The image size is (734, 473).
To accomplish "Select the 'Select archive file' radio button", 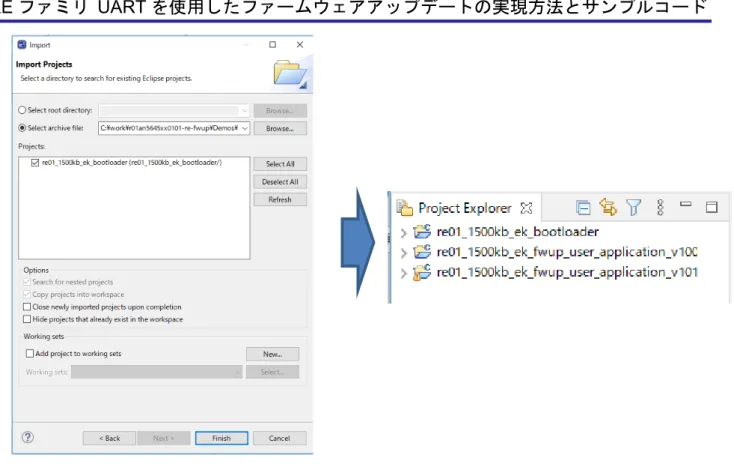I will click(22, 128).
